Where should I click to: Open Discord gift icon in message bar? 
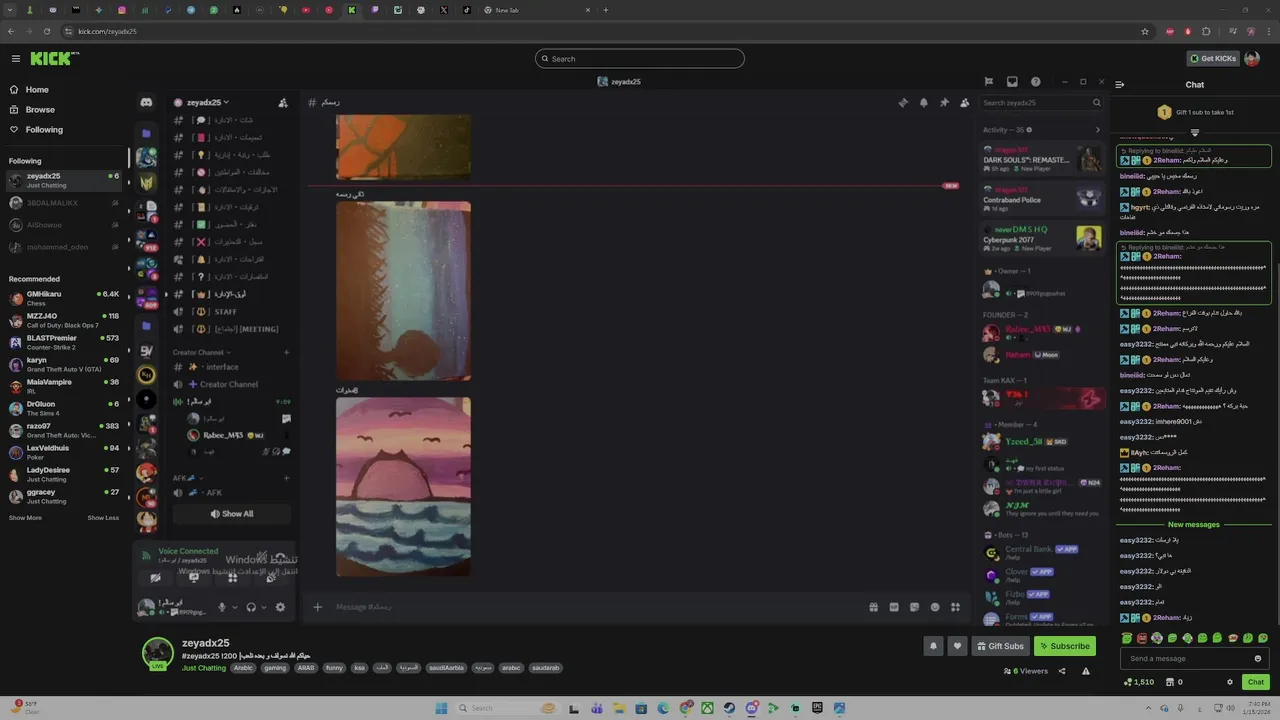click(x=873, y=607)
